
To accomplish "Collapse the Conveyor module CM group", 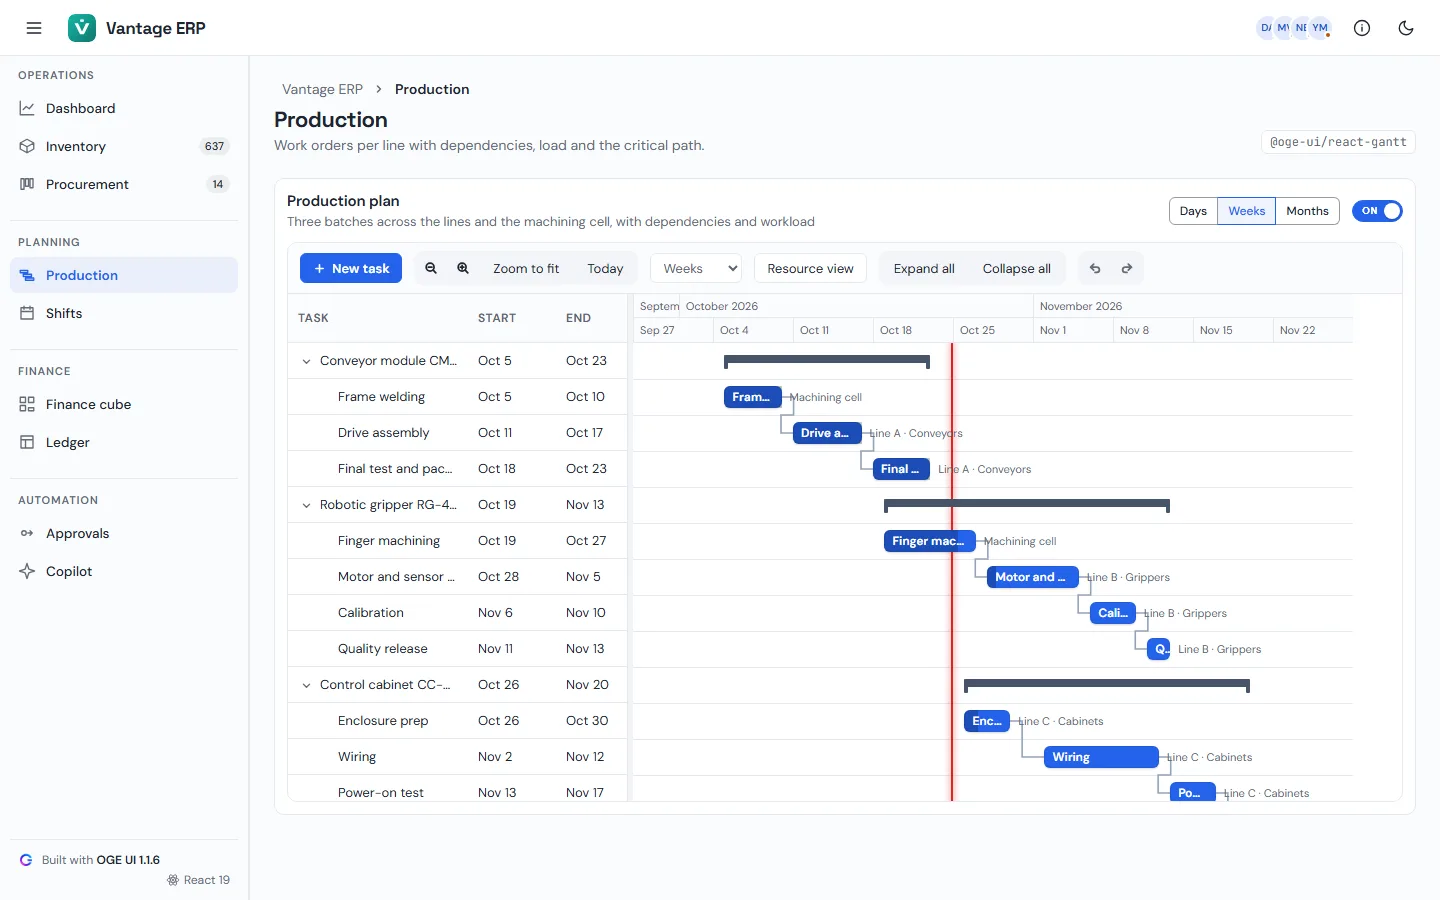I will pyautogui.click(x=306, y=361).
